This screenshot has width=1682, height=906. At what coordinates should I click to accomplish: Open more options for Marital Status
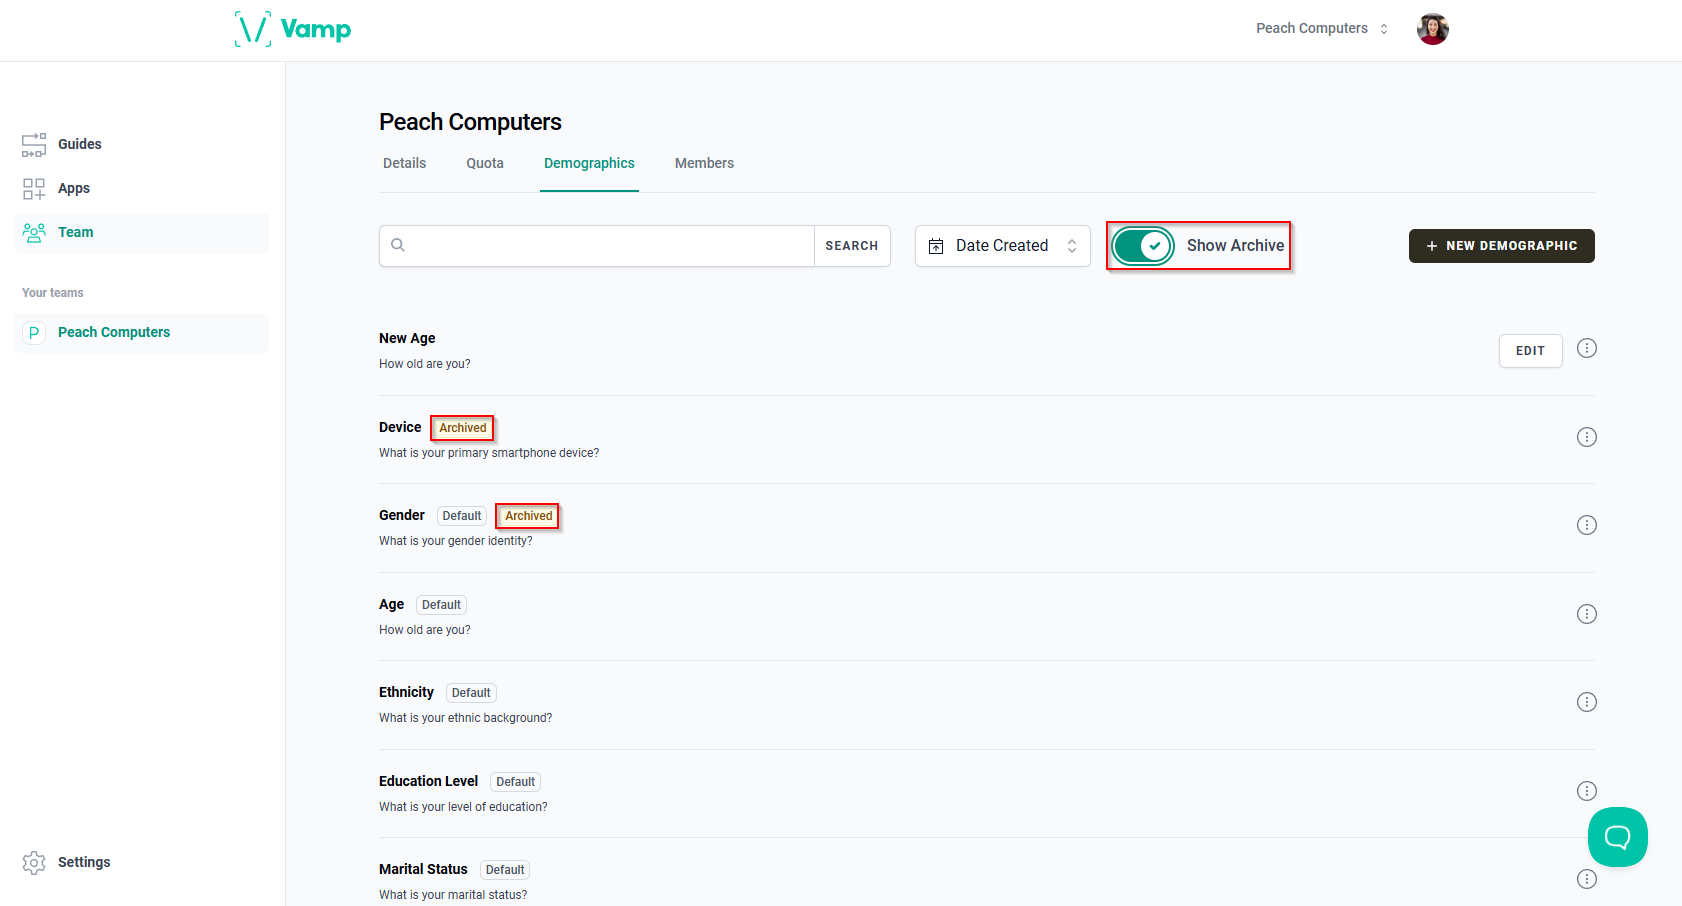pyautogui.click(x=1587, y=879)
